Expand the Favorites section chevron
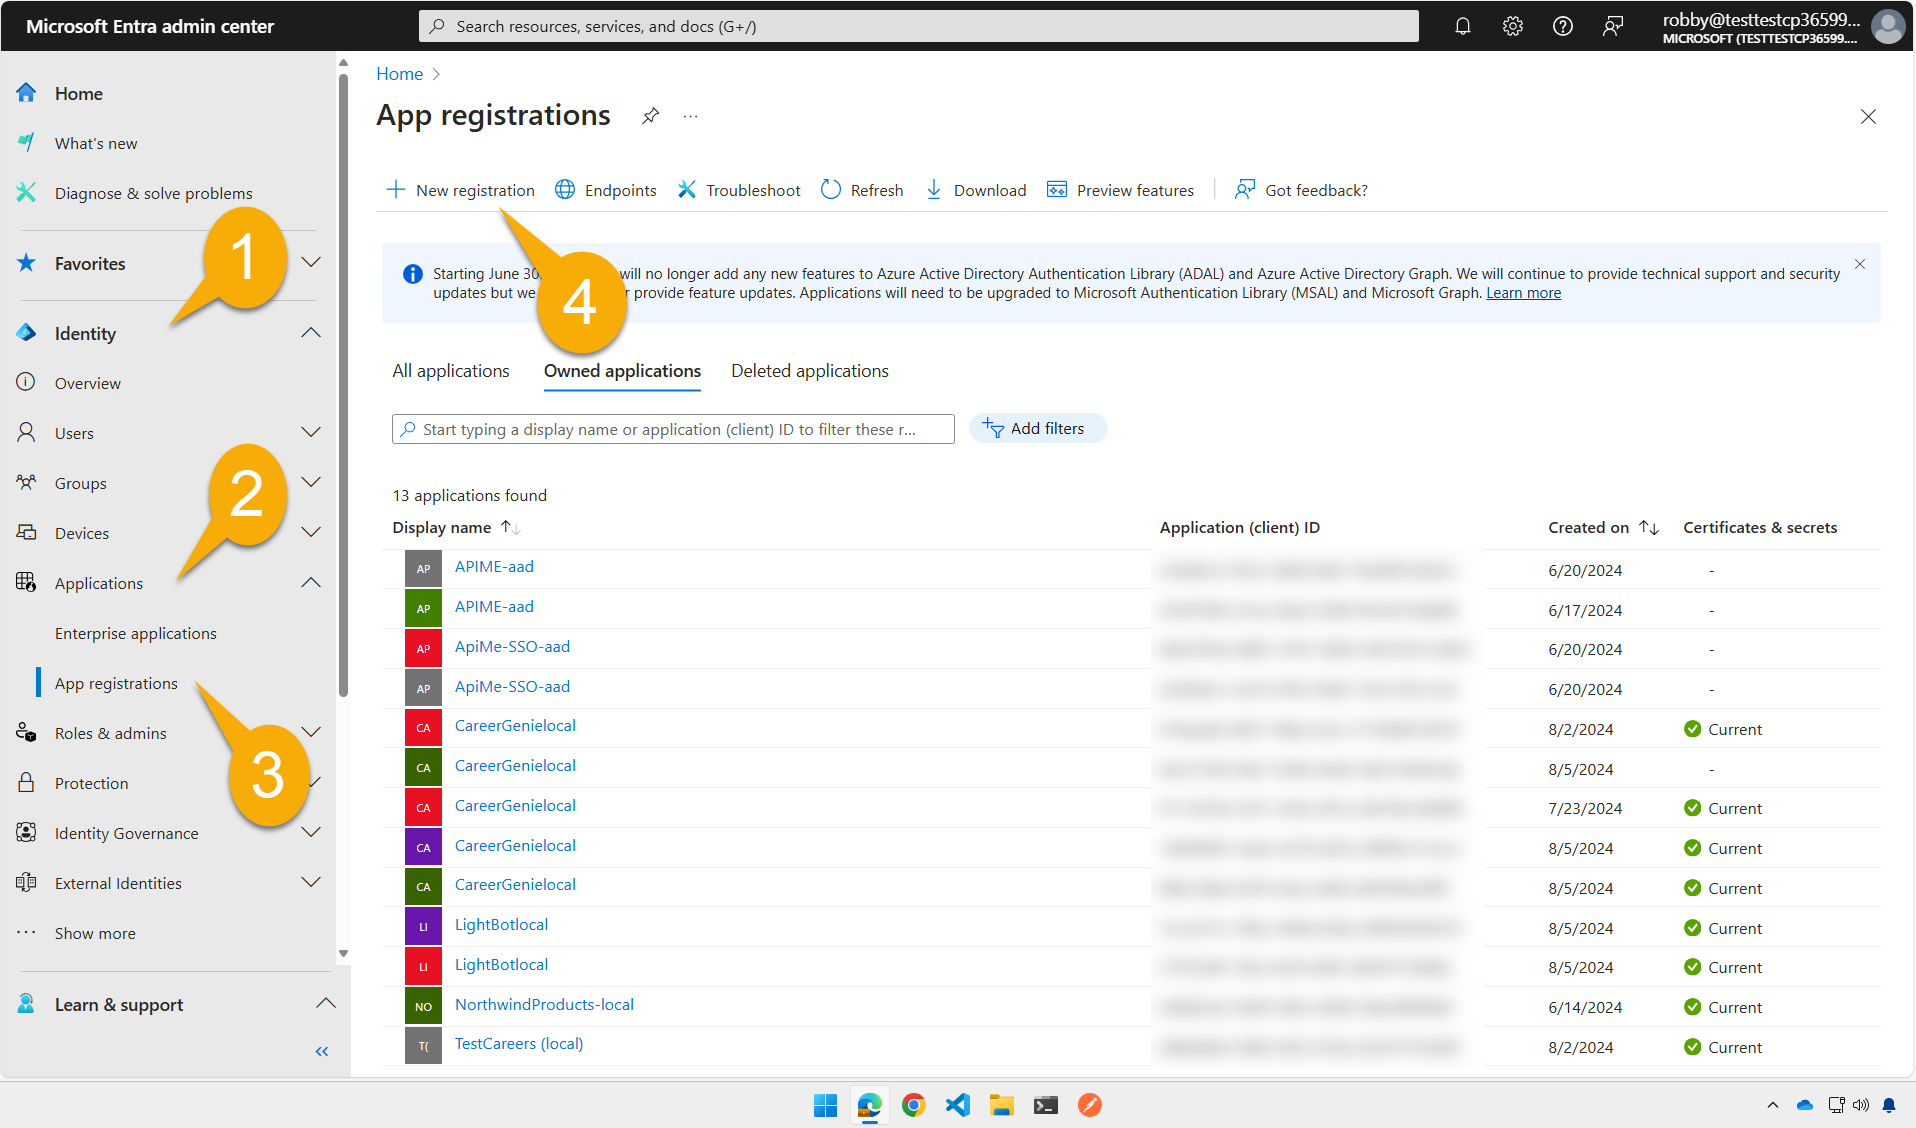The width and height of the screenshot is (1916, 1128). (311, 263)
